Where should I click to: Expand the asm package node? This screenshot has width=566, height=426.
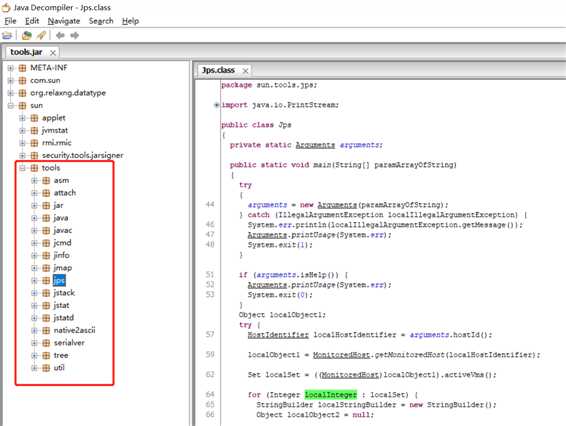point(34,181)
